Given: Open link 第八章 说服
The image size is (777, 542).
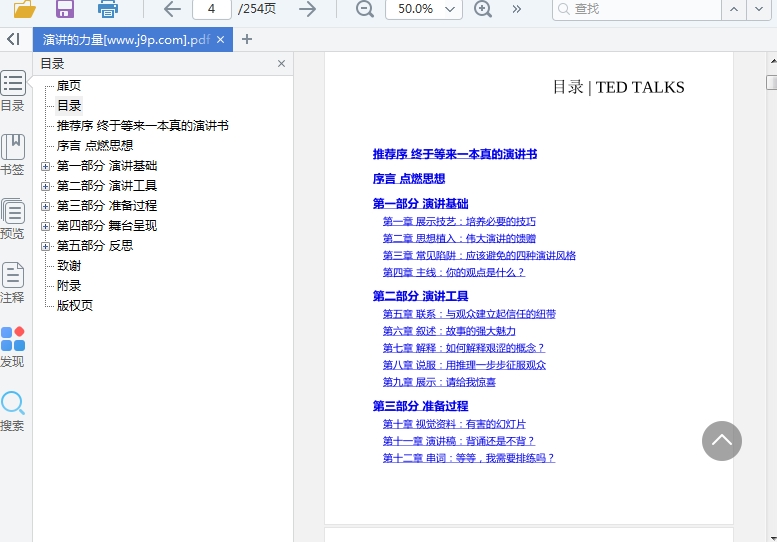Looking at the screenshot, I should [464, 365].
